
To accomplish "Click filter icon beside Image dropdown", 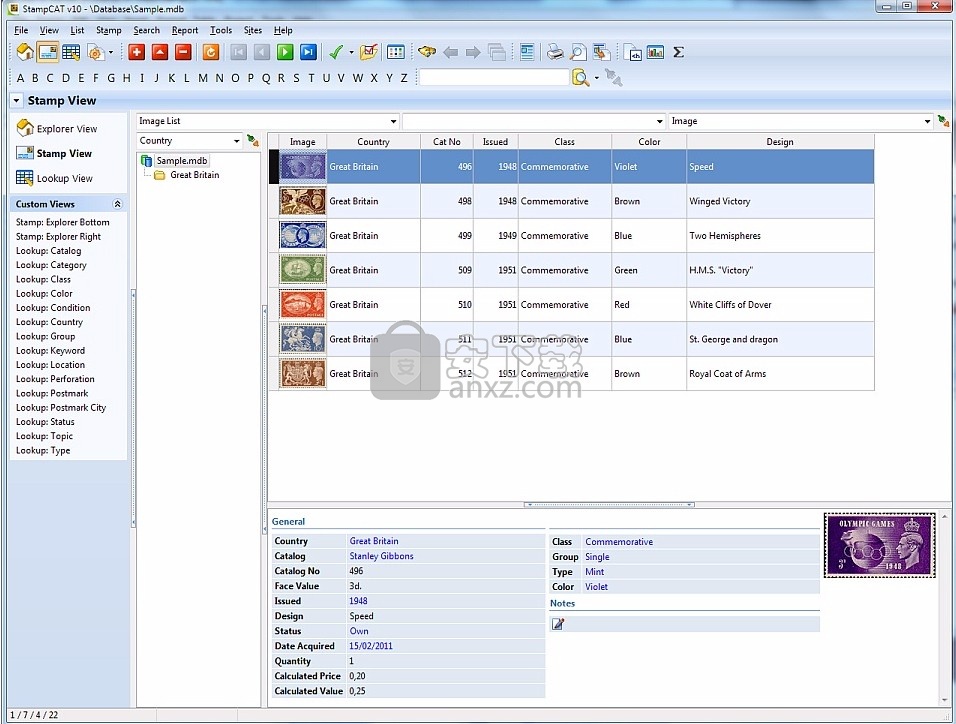I will pos(943,121).
